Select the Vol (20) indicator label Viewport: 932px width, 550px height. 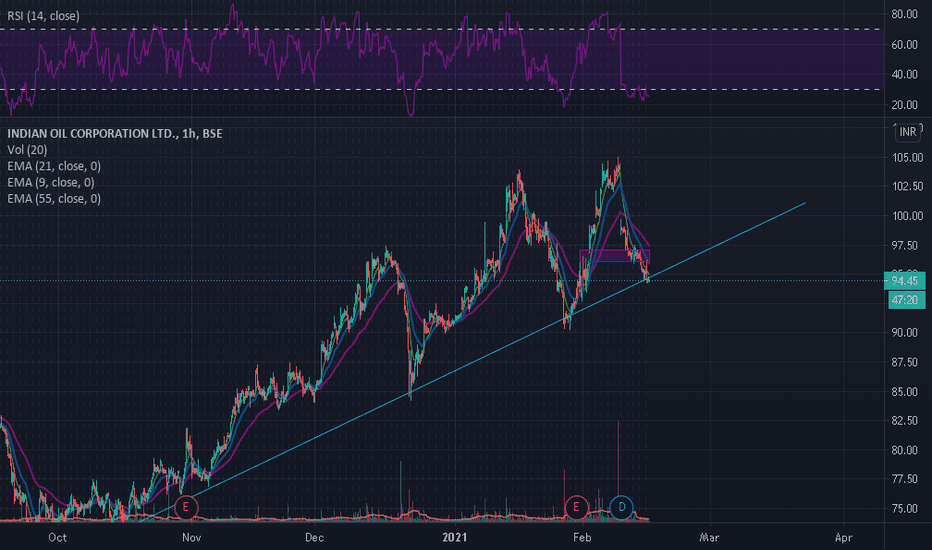pos(27,150)
